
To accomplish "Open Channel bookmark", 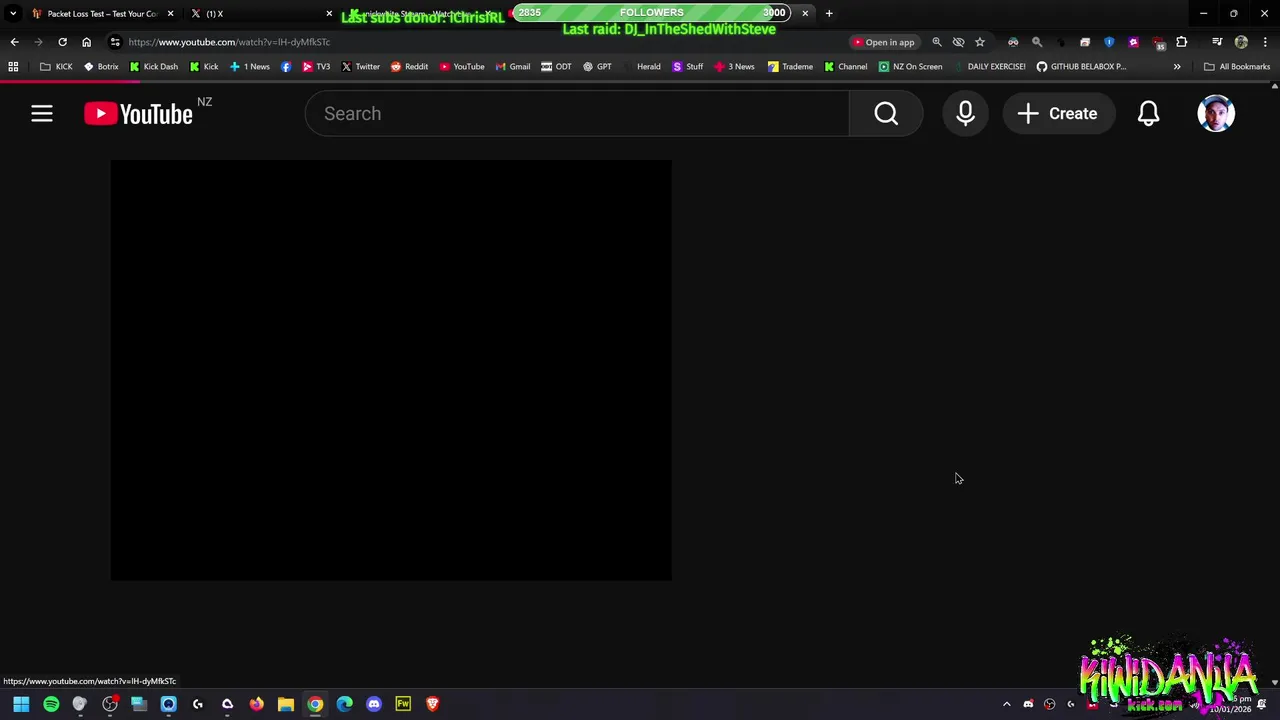I will (x=845, y=67).
